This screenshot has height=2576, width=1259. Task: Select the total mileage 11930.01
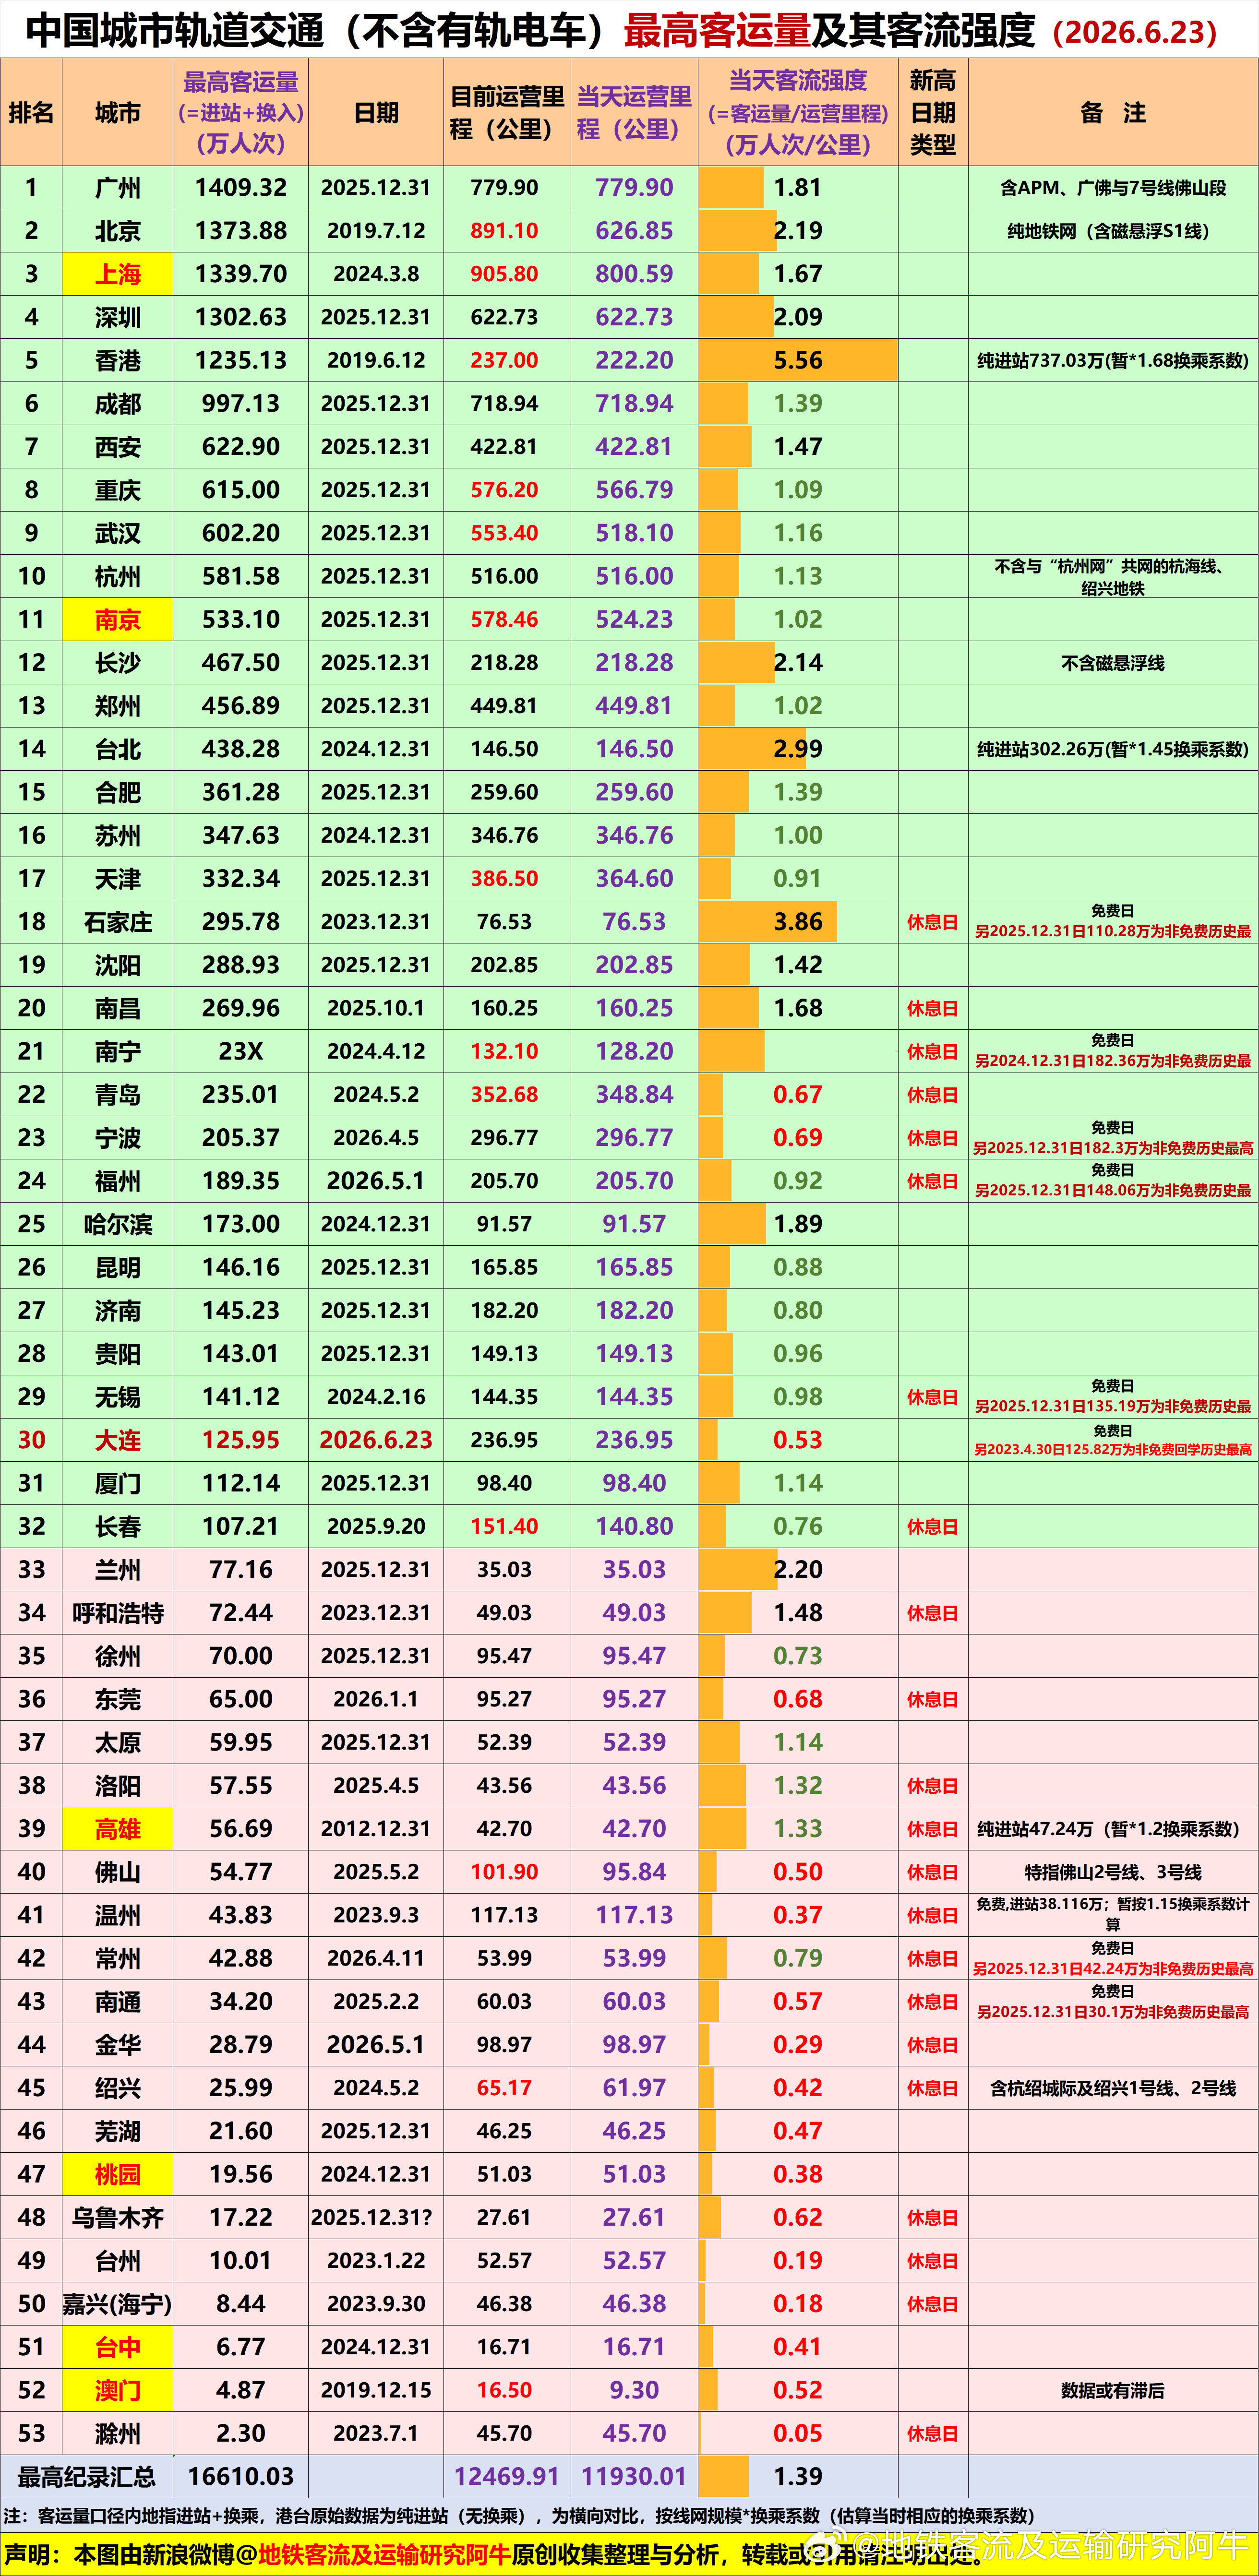pos(634,2477)
